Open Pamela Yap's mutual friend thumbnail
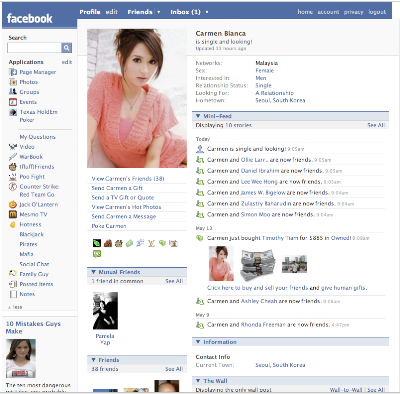 105,311
